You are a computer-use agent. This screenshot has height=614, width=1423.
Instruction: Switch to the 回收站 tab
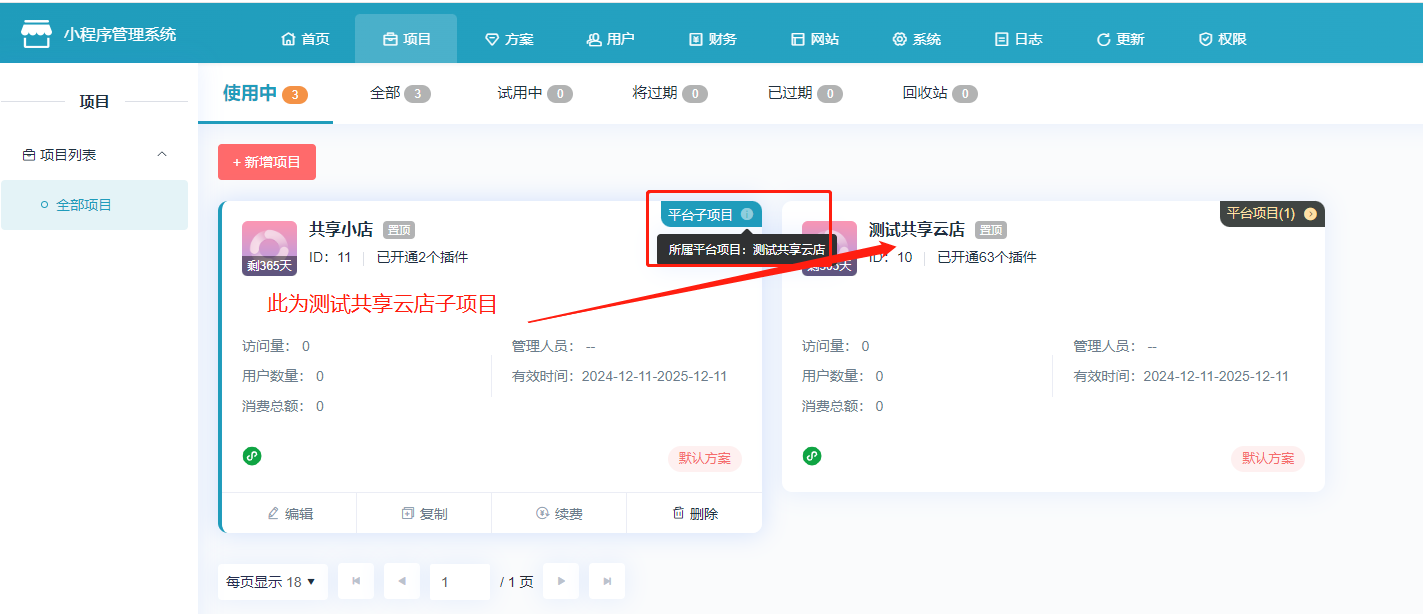pos(939,93)
